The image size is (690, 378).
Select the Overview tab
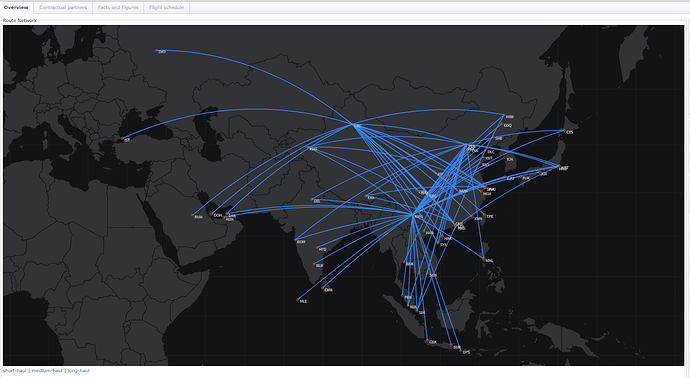coord(16,7)
